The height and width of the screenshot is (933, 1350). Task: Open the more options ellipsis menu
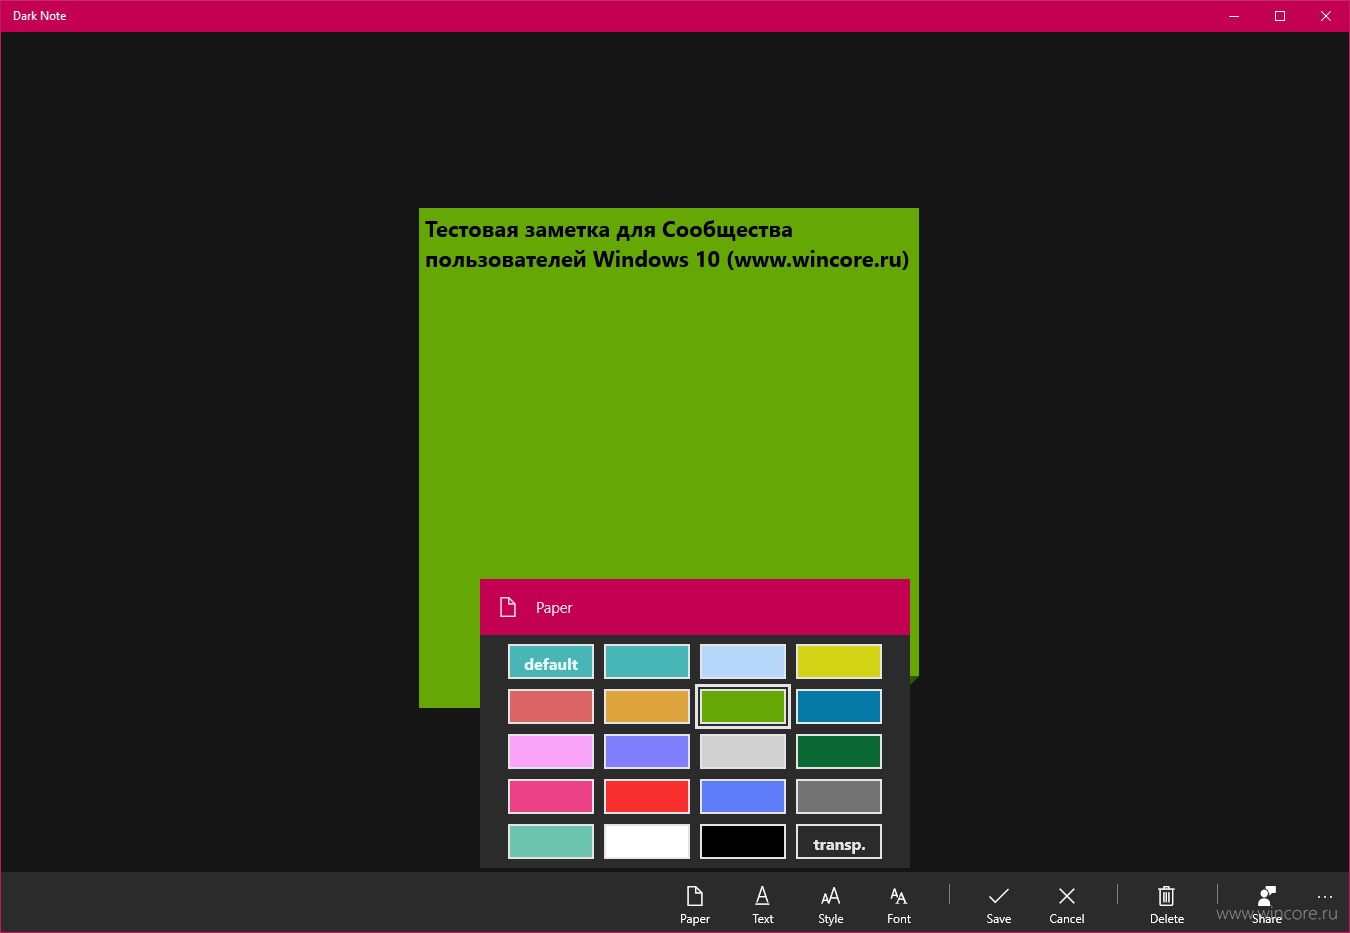1325,897
